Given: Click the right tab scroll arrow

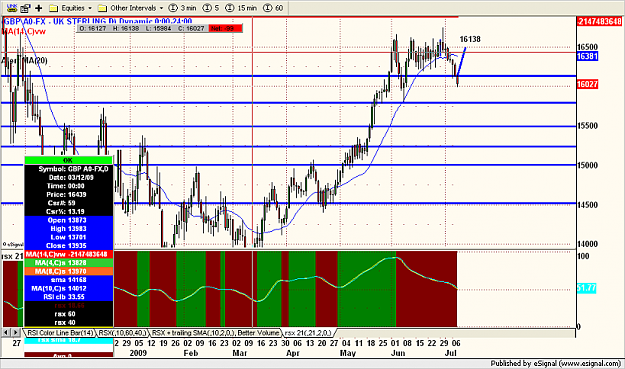Looking at the screenshot, I should 15,332.
